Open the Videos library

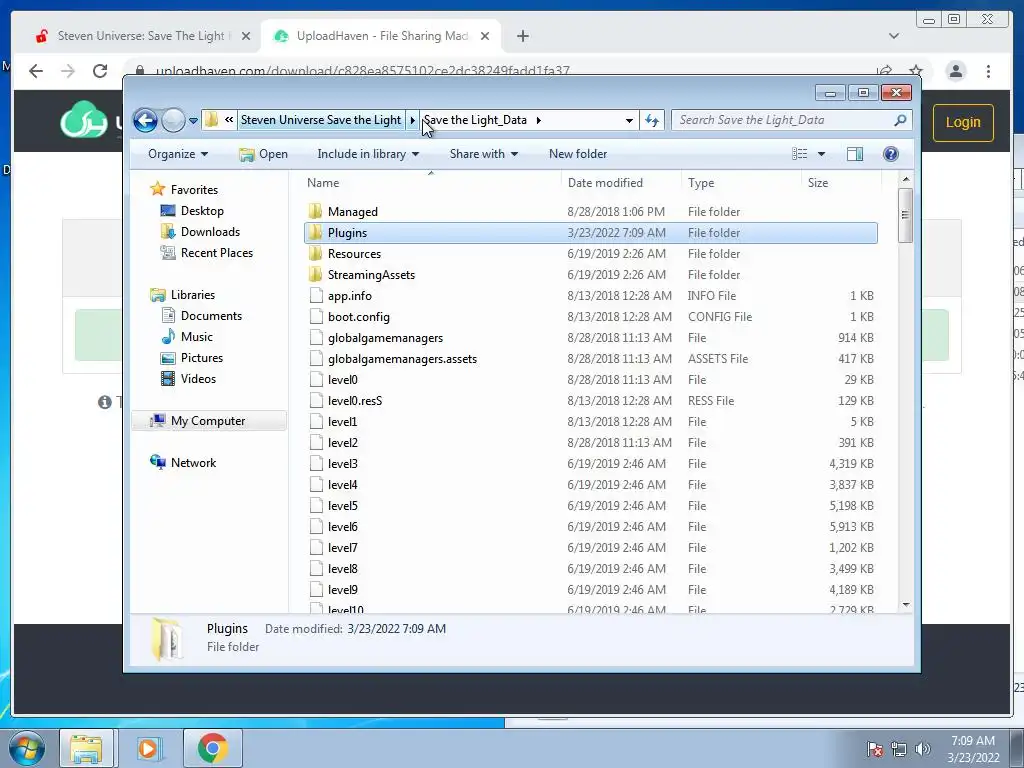198,379
